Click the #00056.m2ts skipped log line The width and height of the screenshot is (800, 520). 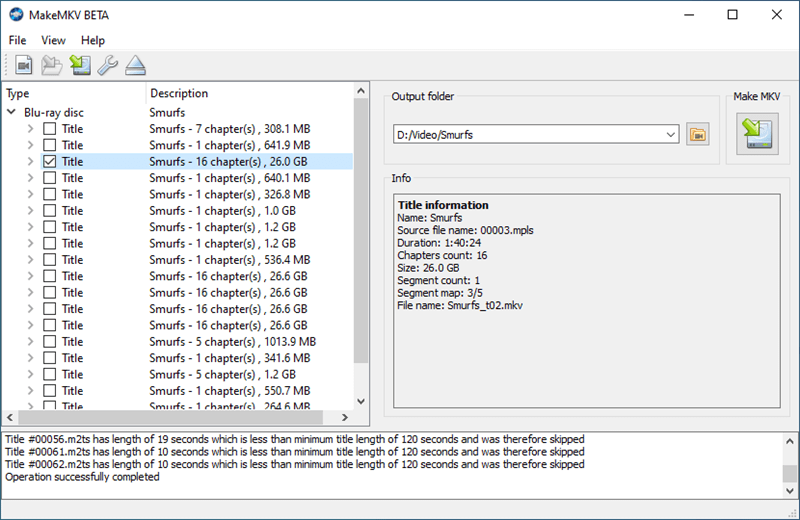pyautogui.click(x=294, y=439)
